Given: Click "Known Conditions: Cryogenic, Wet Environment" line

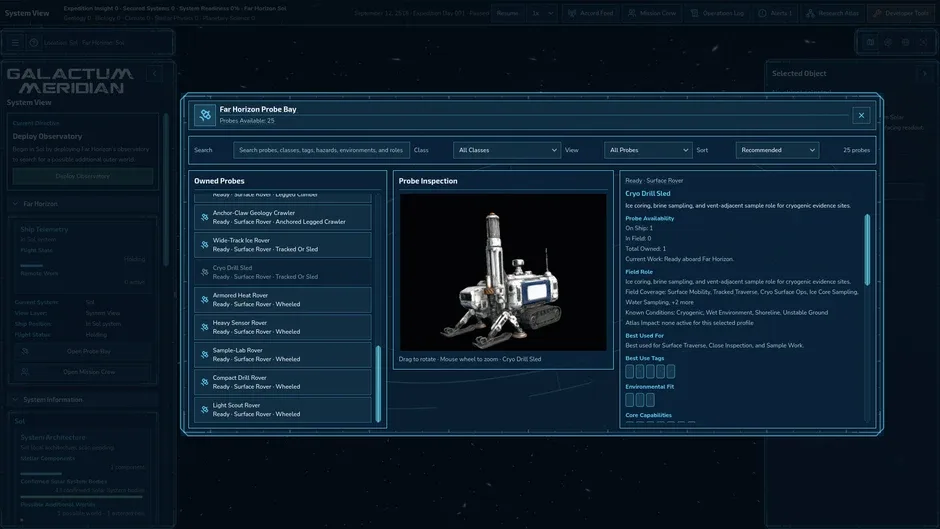Looking at the screenshot, I should (x=727, y=312).
